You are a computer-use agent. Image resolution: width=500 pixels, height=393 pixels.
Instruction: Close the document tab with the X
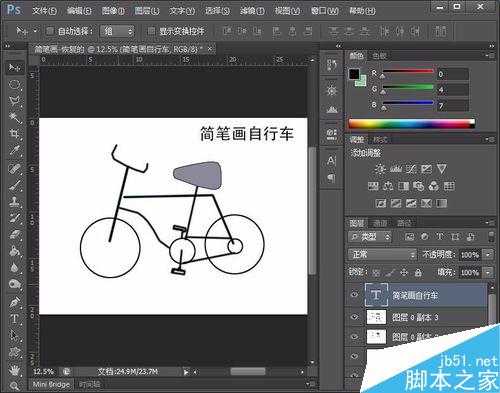point(210,49)
